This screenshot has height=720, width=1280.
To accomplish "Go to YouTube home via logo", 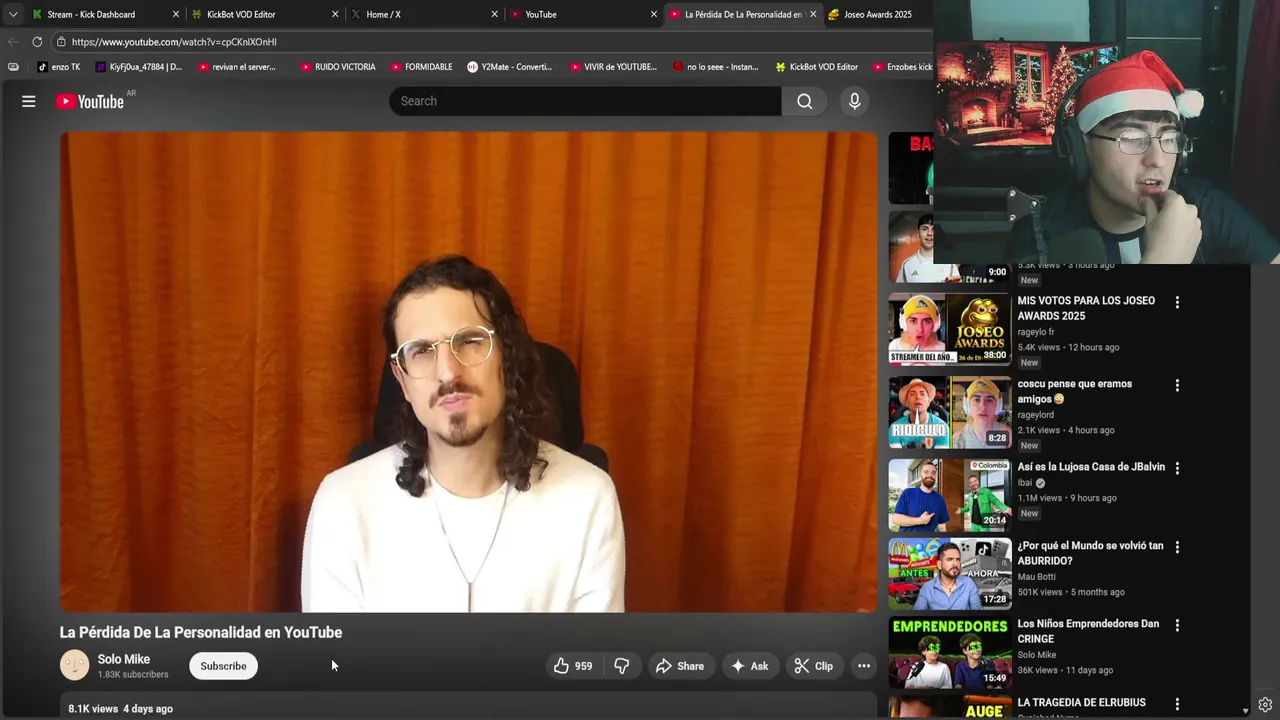I will [x=90, y=101].
